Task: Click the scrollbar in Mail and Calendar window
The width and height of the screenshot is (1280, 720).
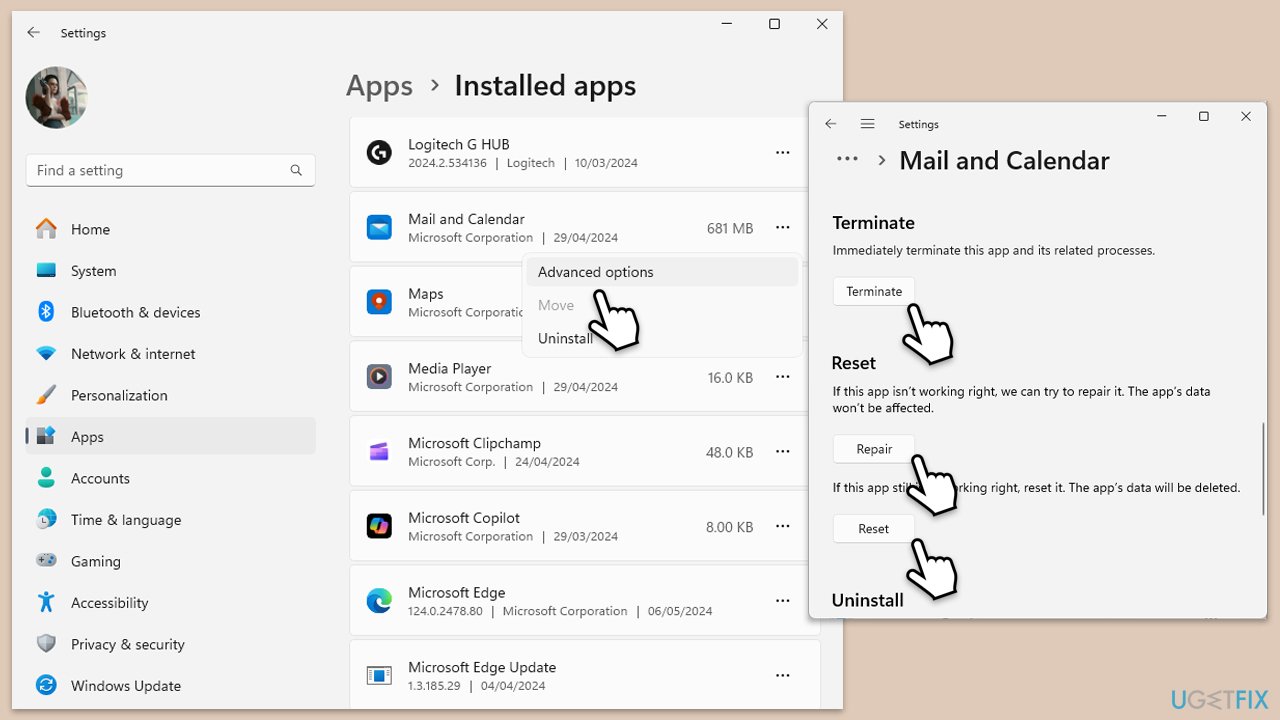Action: (x=1263, y=470)
